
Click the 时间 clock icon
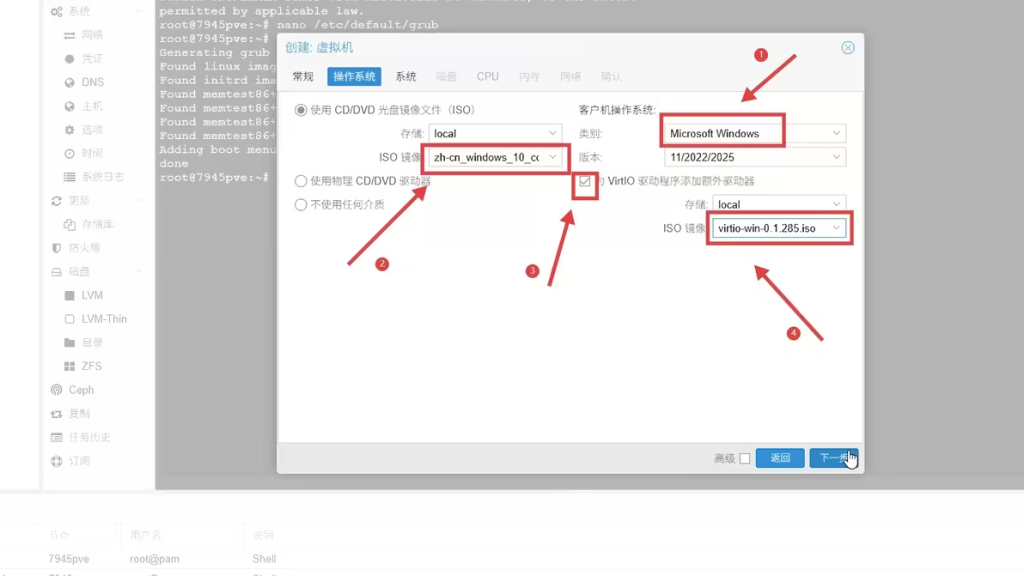click(70, 153)
